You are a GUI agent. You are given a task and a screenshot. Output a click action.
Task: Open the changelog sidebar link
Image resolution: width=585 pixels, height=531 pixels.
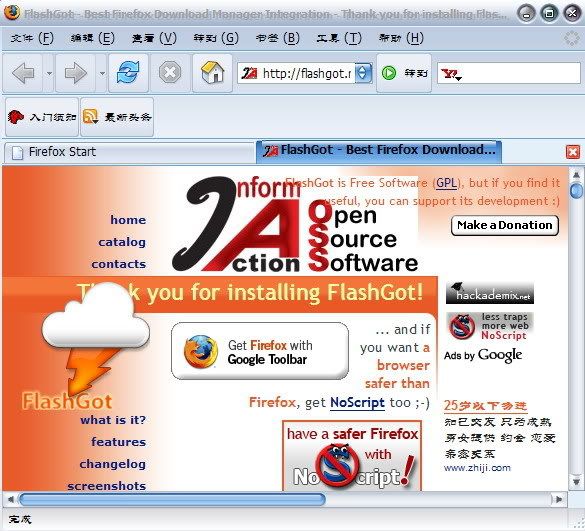[x=112, y=464]
